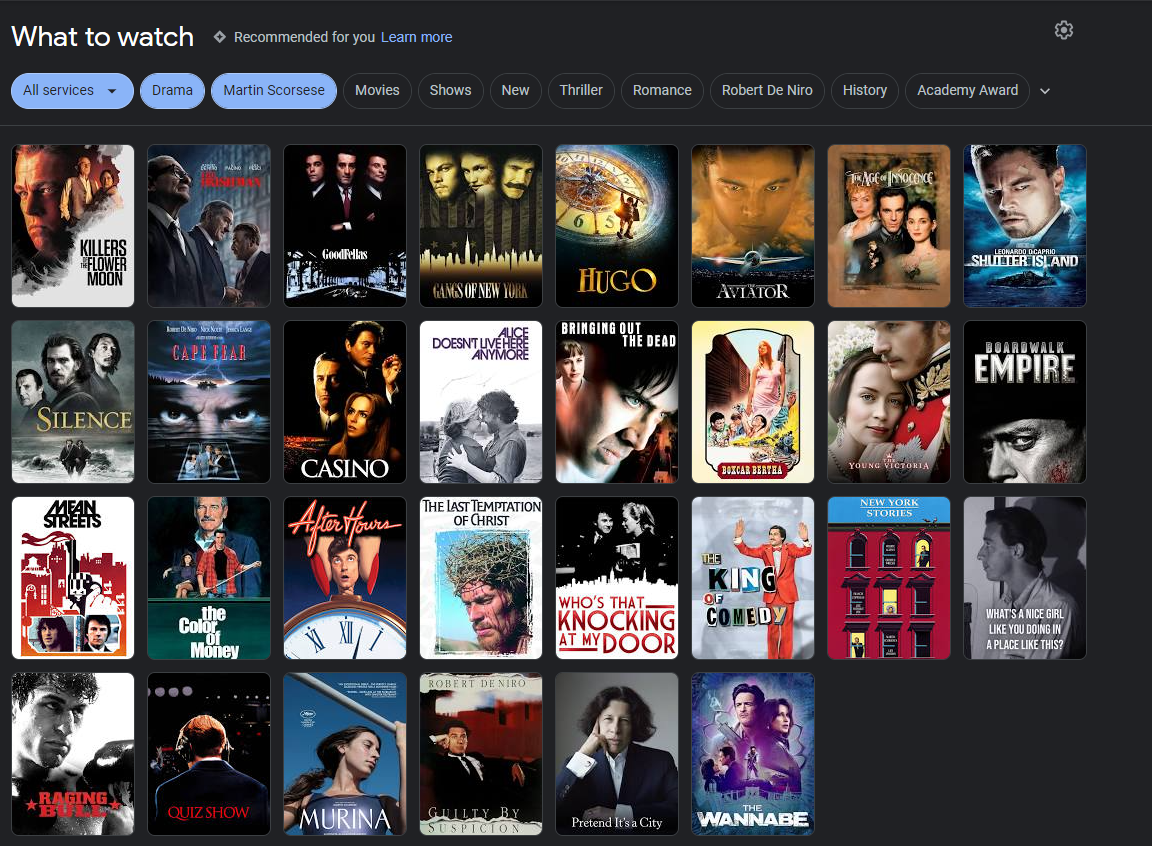Image resolution: width=1152 pixels, height=846 pixels.
Task: Open the New York Stories poster
Action: coord(888,578)
